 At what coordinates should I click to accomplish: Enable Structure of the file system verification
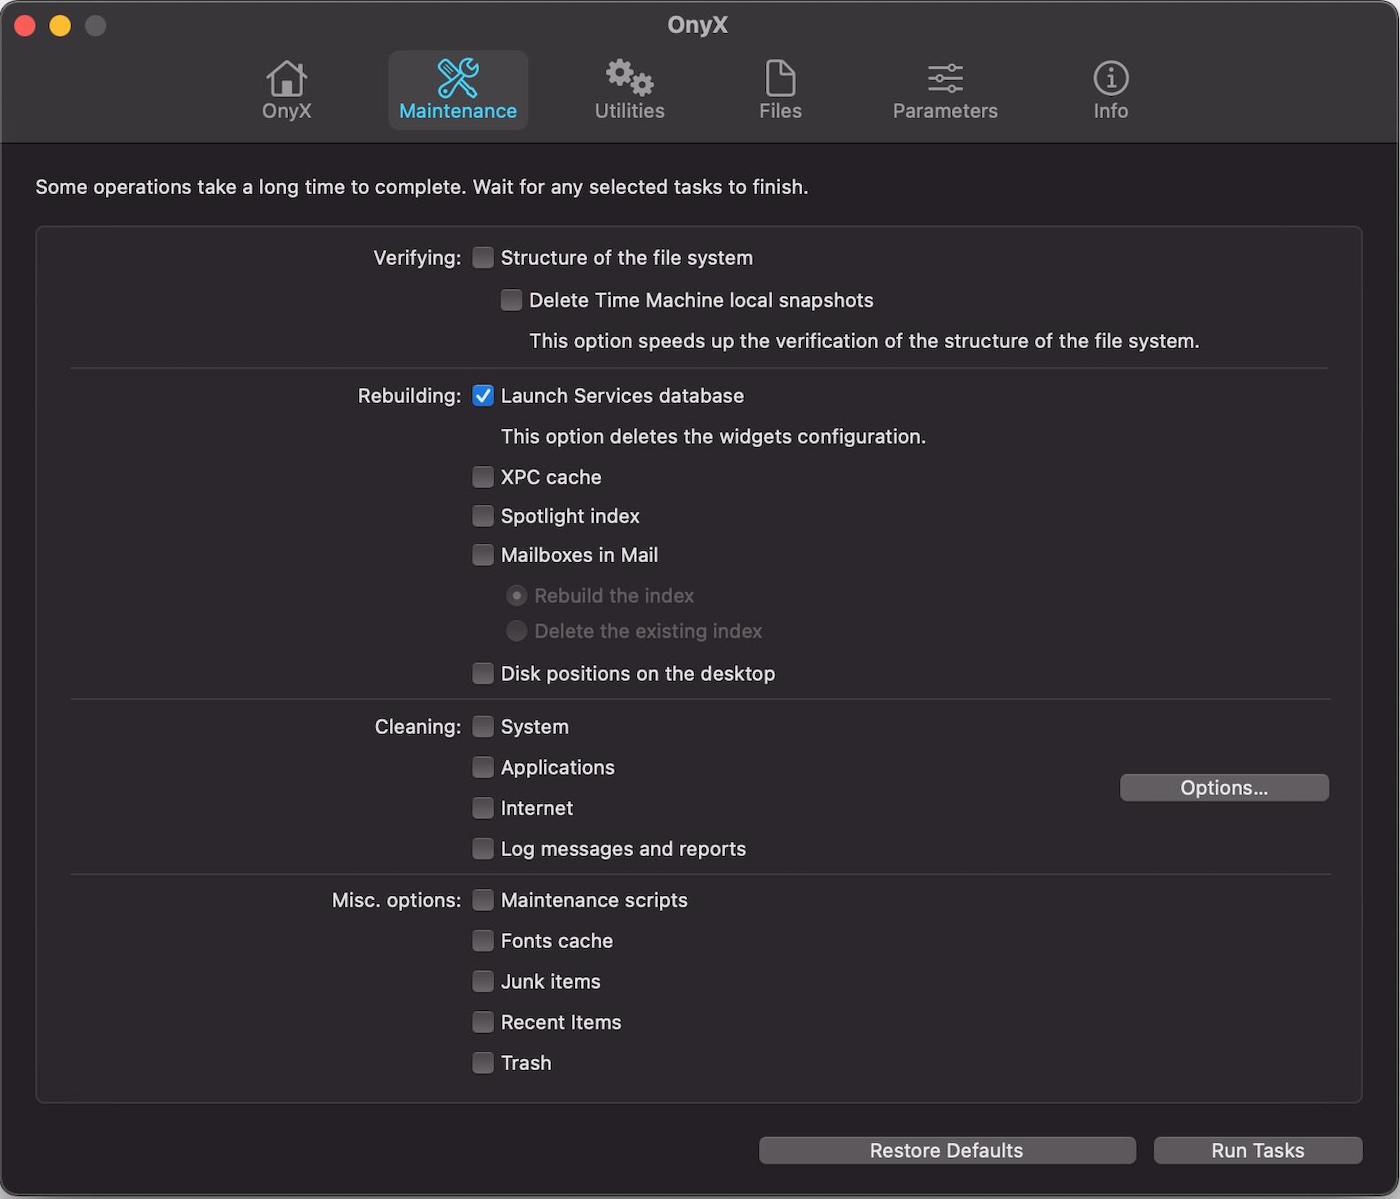483,258
